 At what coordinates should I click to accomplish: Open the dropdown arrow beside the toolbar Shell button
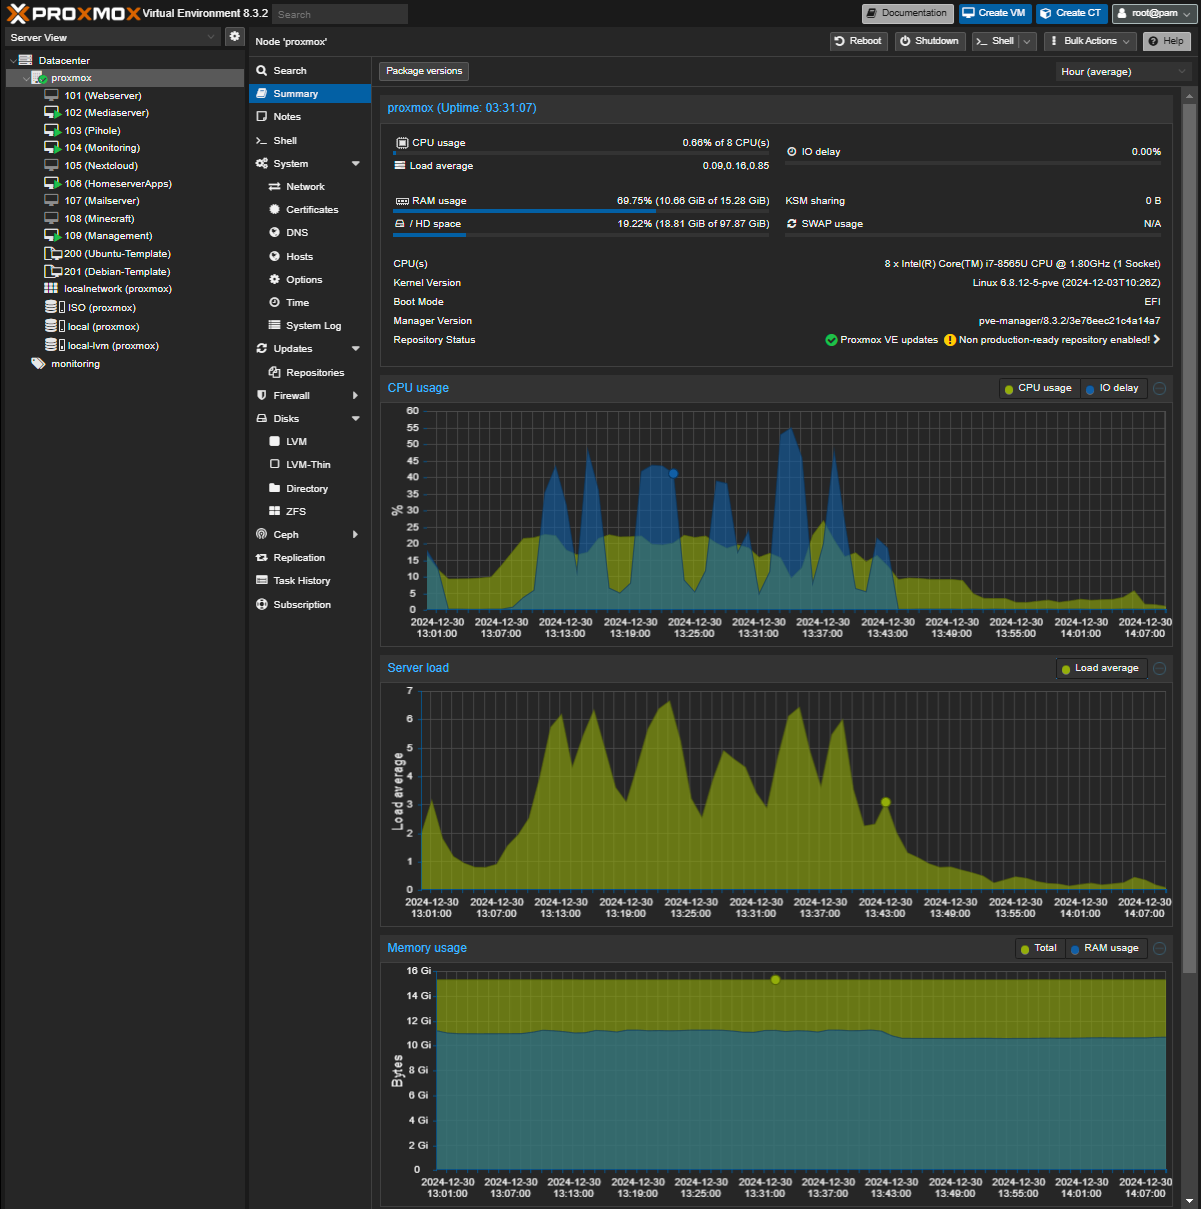[1027, 41]
